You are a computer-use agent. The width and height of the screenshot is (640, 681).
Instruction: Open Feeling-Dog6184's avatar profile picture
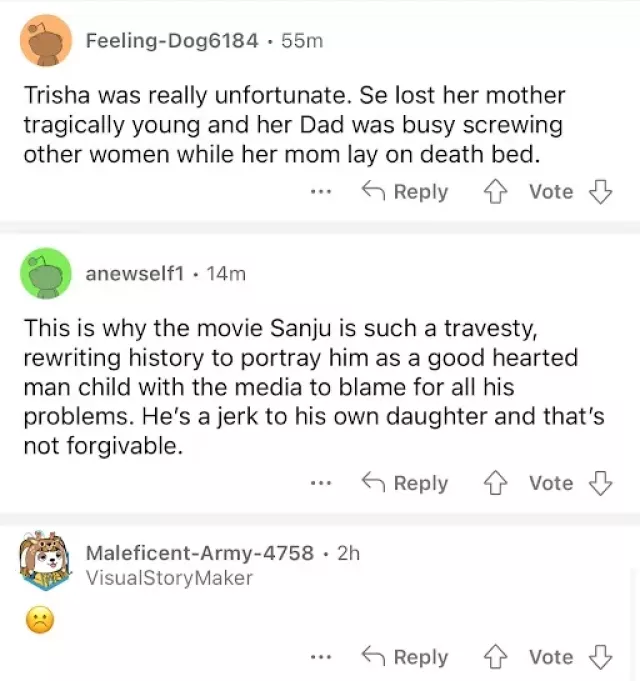point(46,41)
